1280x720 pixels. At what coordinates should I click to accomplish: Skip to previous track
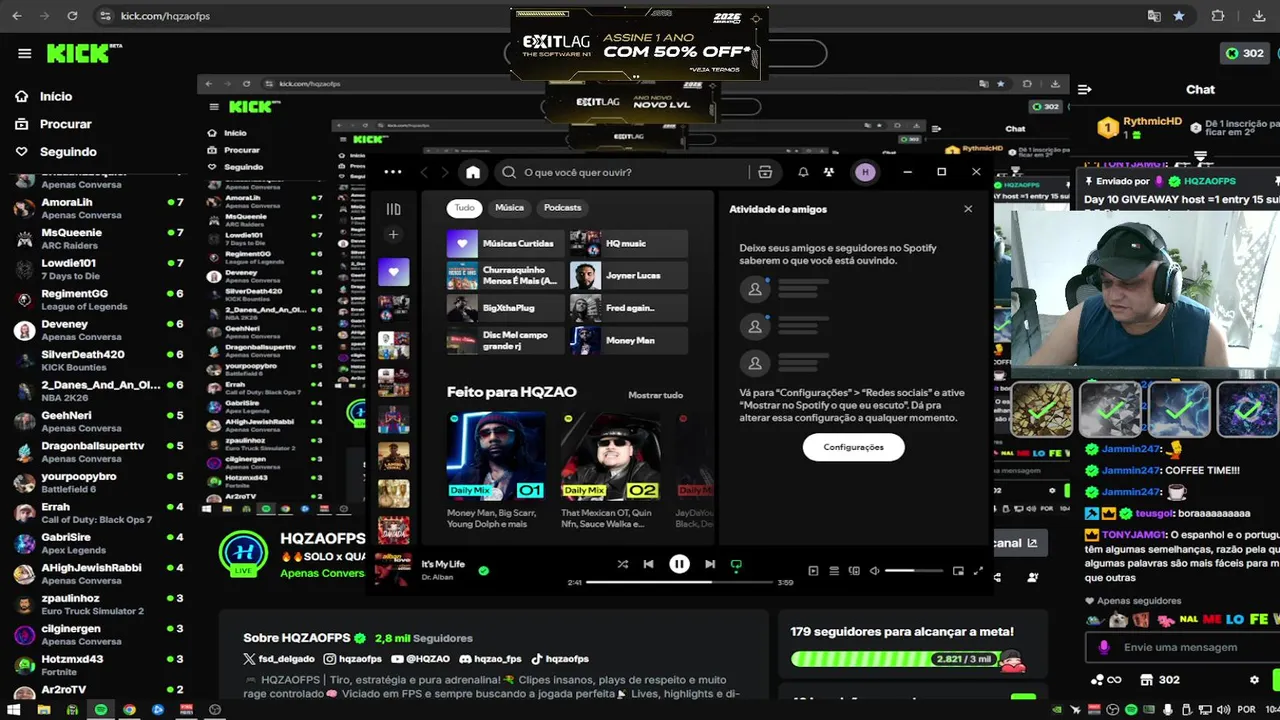pos(648,564)
